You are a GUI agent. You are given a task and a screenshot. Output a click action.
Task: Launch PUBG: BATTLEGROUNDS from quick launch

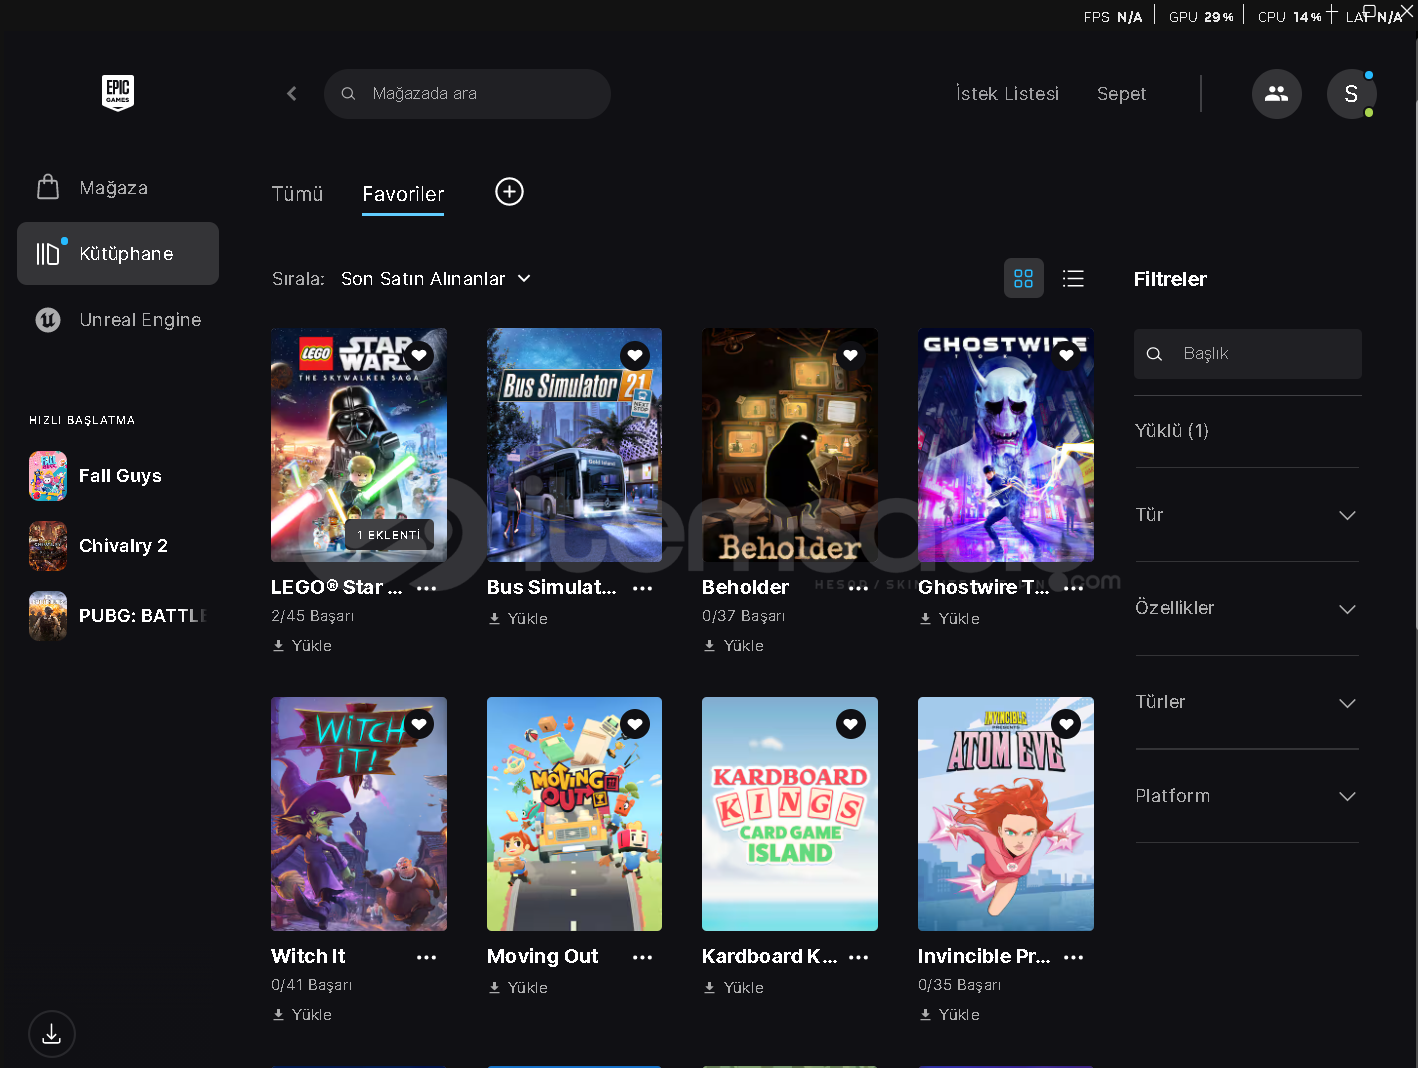[118, 616]
